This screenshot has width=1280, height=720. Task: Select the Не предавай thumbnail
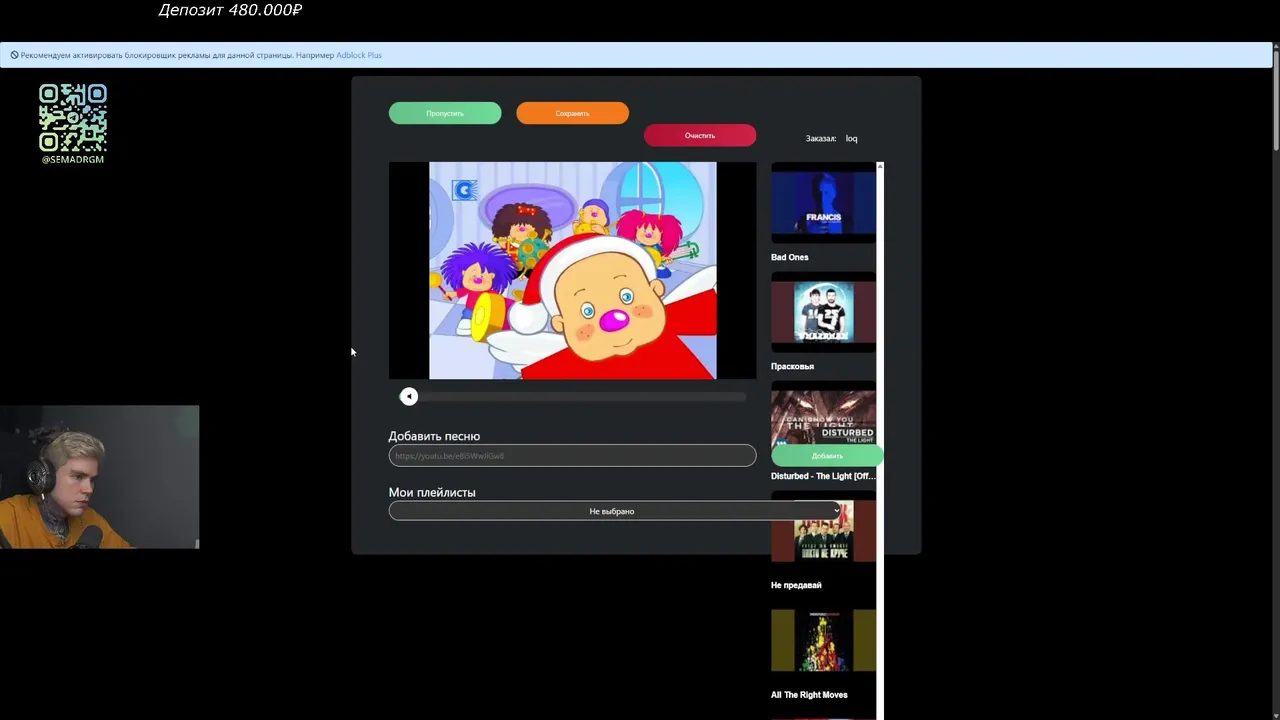823,531
